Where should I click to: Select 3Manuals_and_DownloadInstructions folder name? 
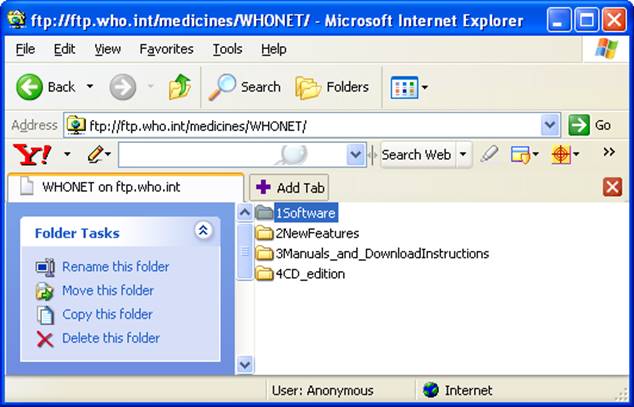[x=382, y=254]
